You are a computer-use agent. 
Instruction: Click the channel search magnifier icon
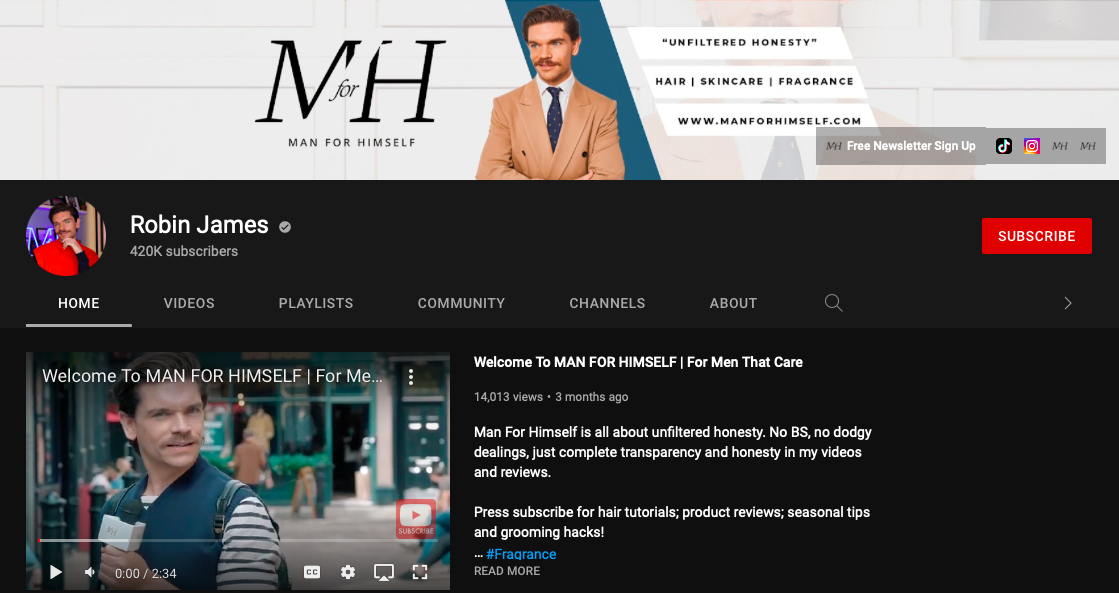click(834, 303)
